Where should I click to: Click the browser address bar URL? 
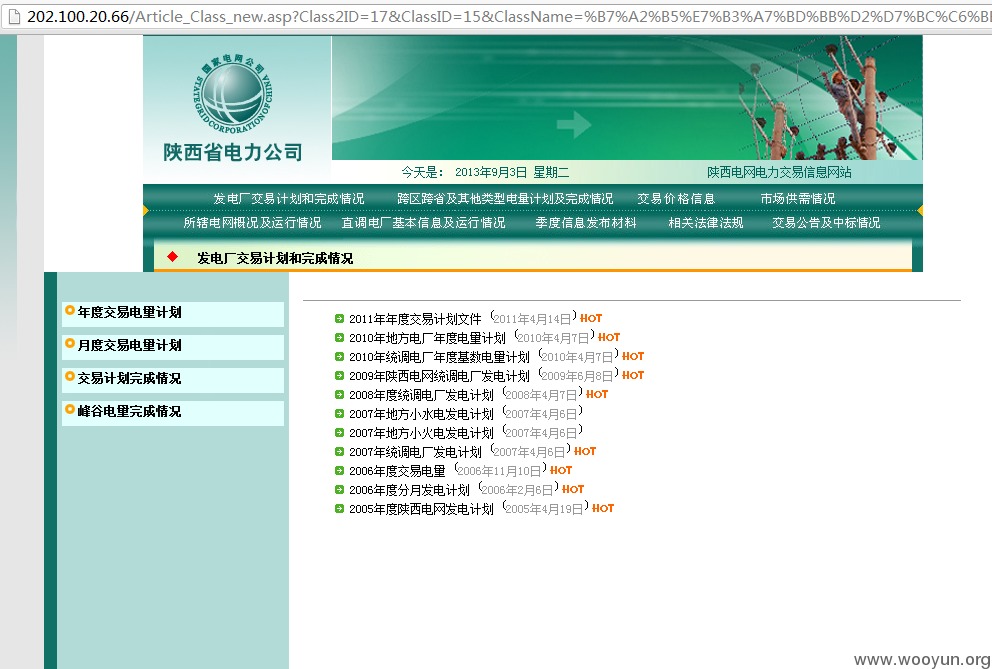509,16
